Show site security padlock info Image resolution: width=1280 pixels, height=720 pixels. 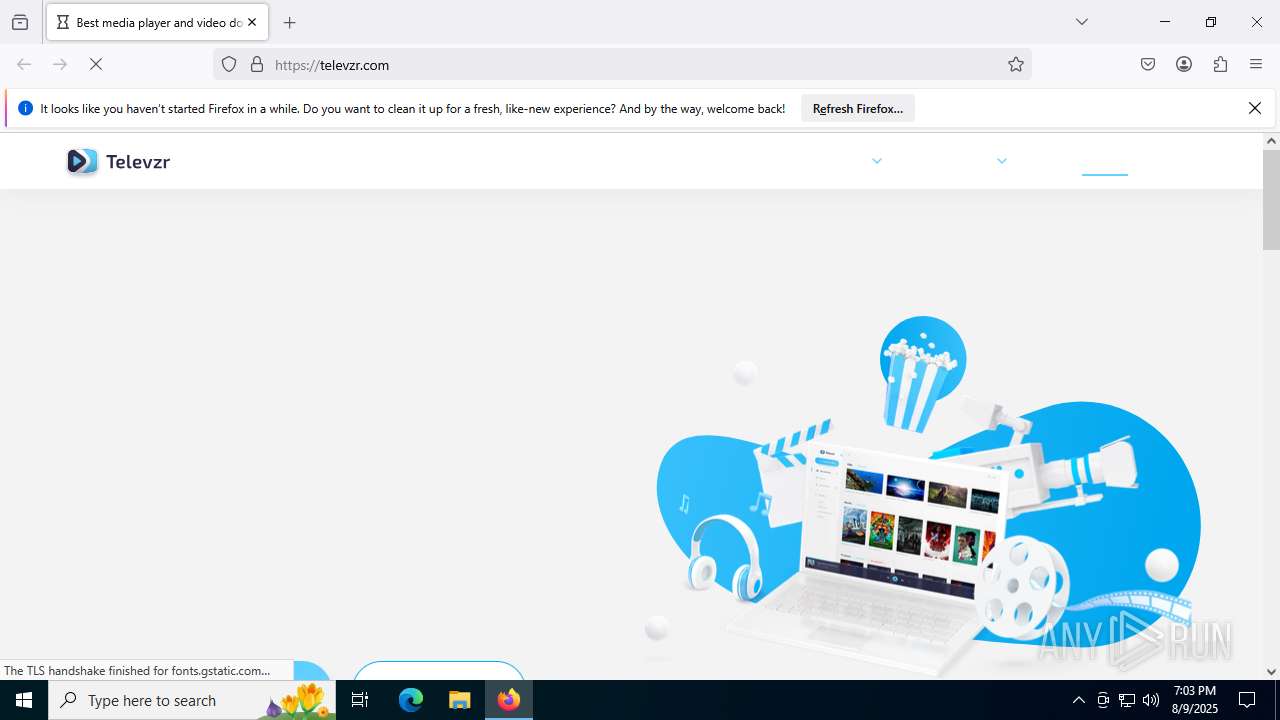tap(257, 64)
